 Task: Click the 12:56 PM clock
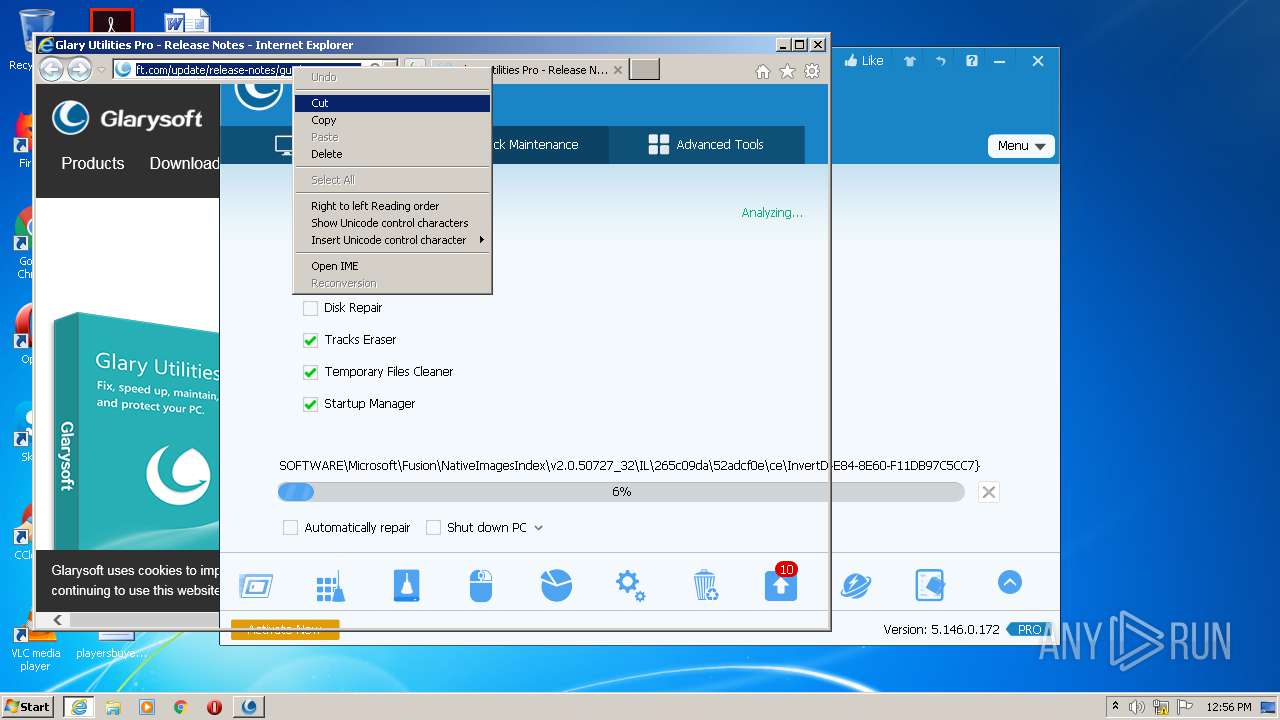click(x=1229, y=707)
